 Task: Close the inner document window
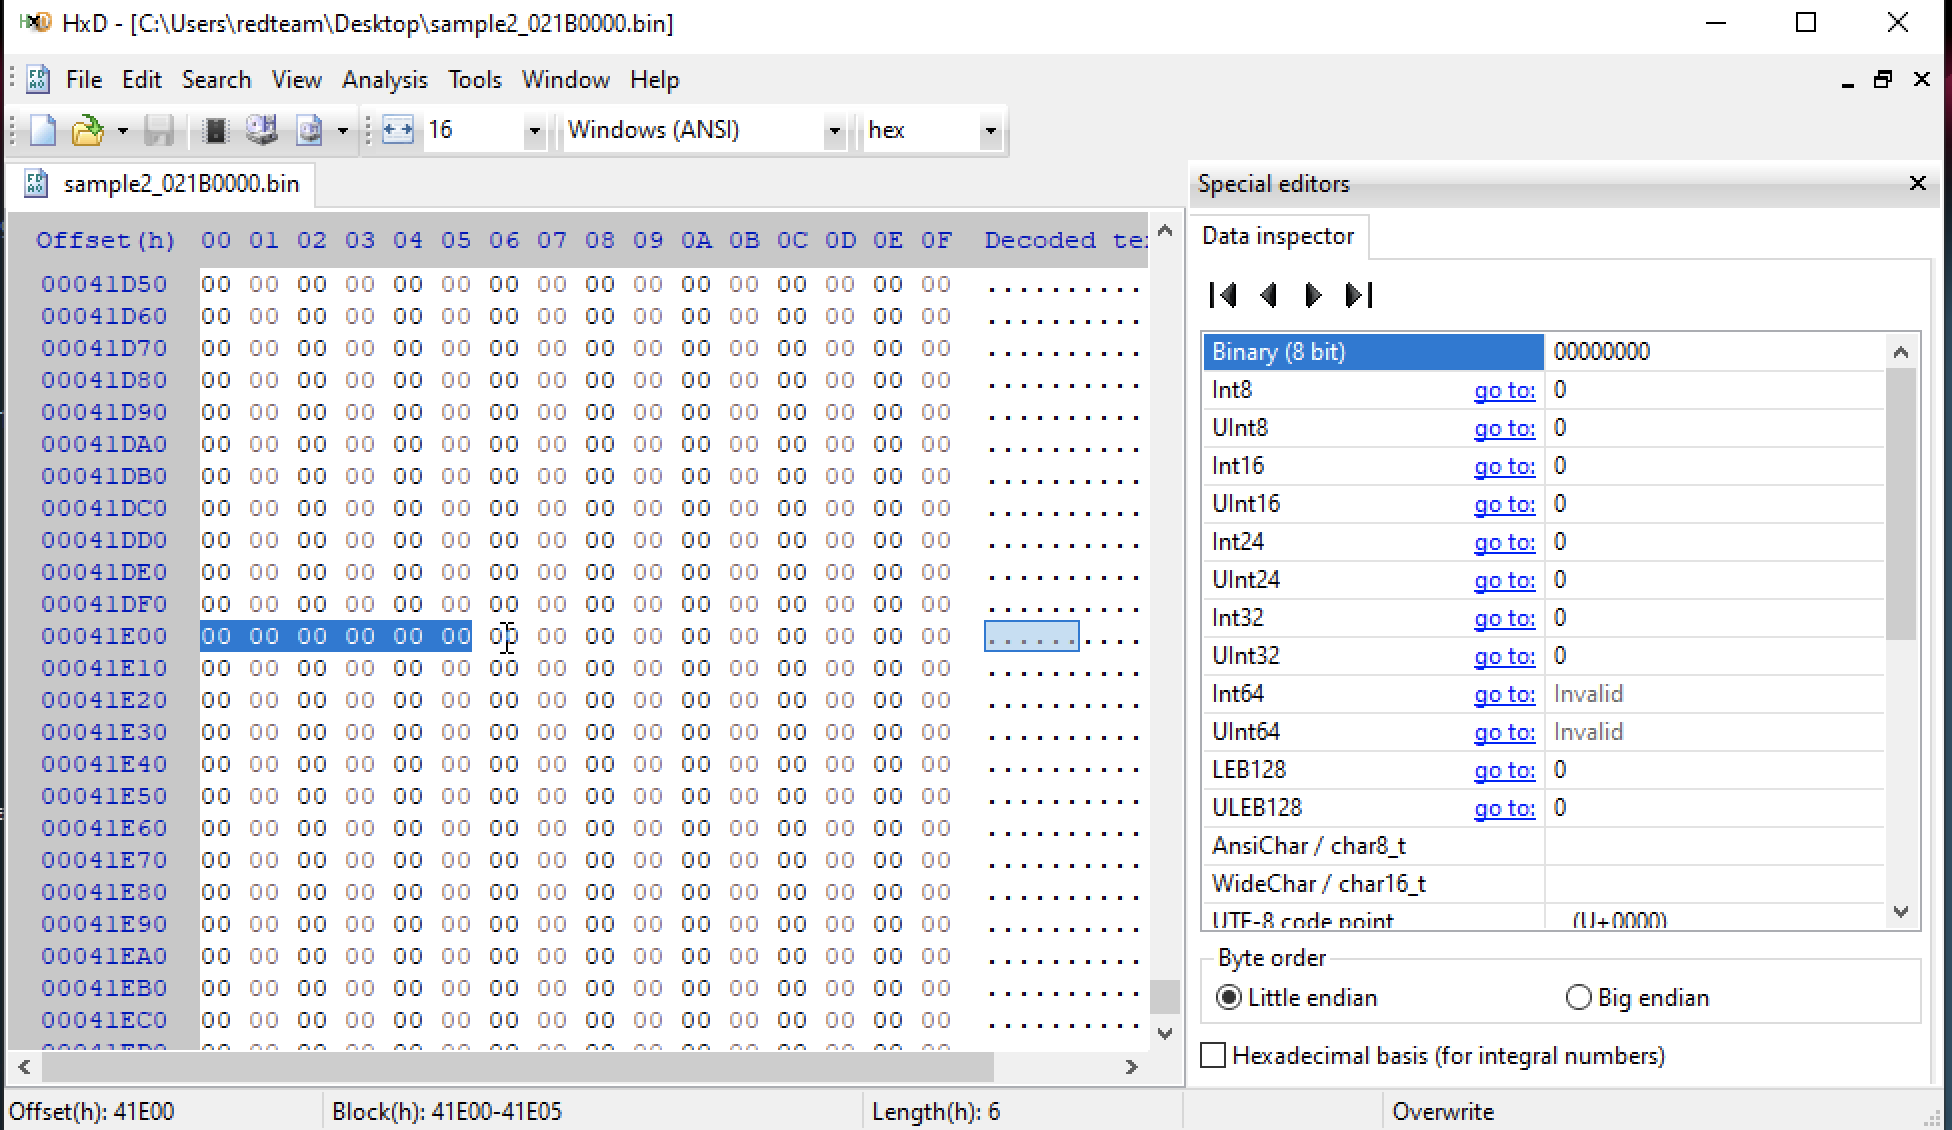(1921, 79)
